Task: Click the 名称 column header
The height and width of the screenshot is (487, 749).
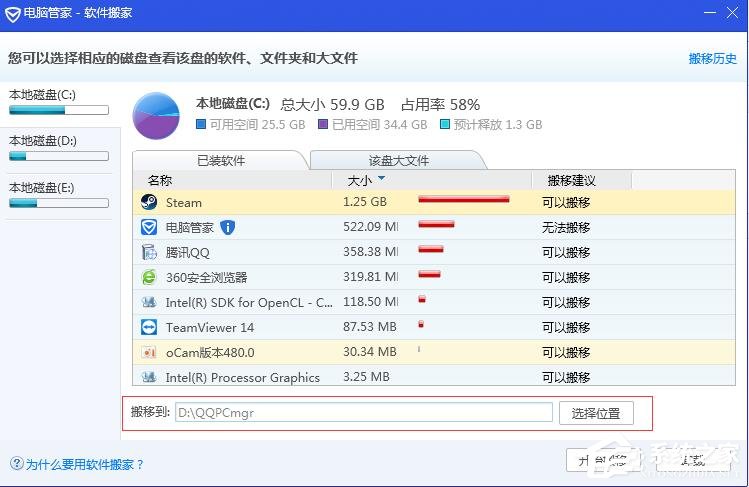Action: (160, 181)
